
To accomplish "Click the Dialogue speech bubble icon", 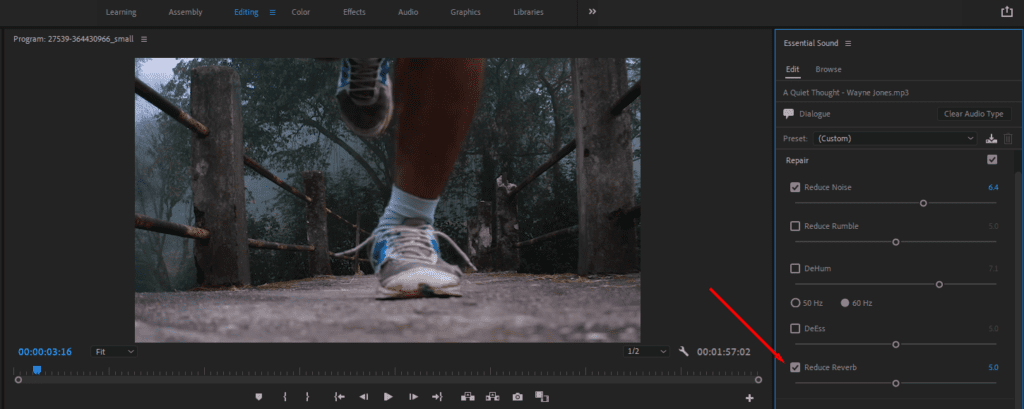I will tap(788, 114).
